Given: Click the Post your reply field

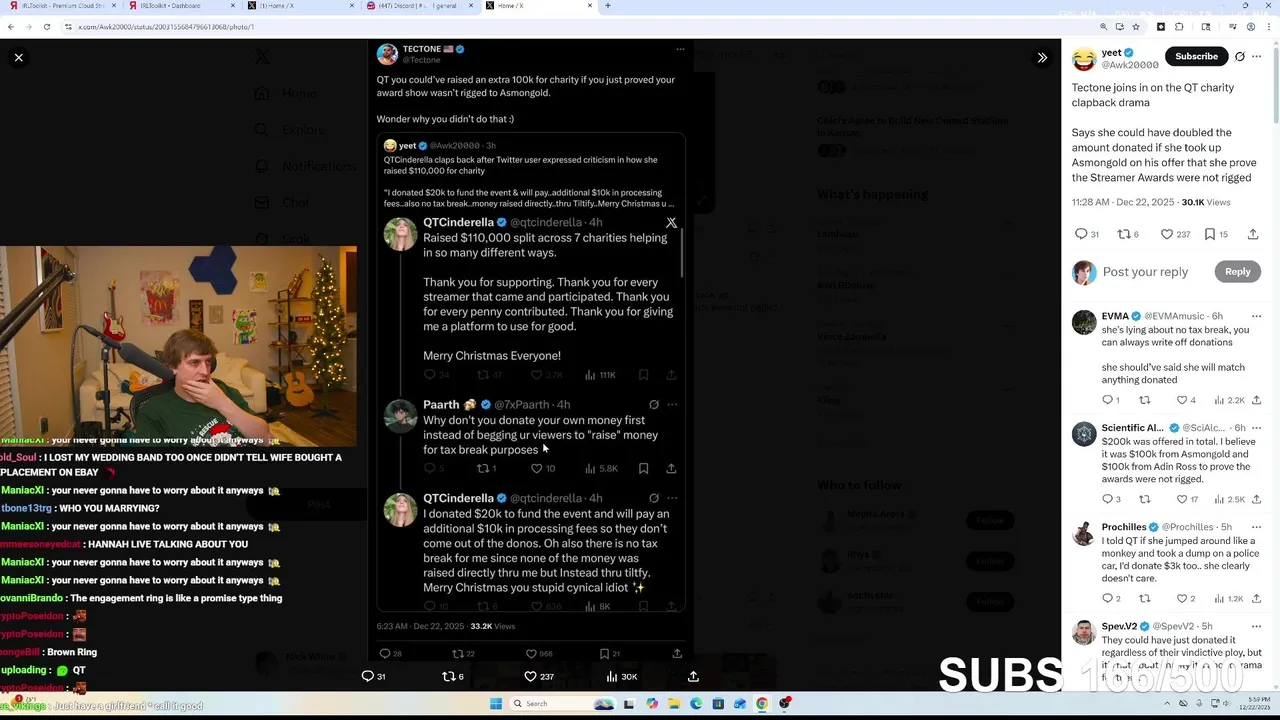Looking at the screenshot, I should pos(1145,272).
